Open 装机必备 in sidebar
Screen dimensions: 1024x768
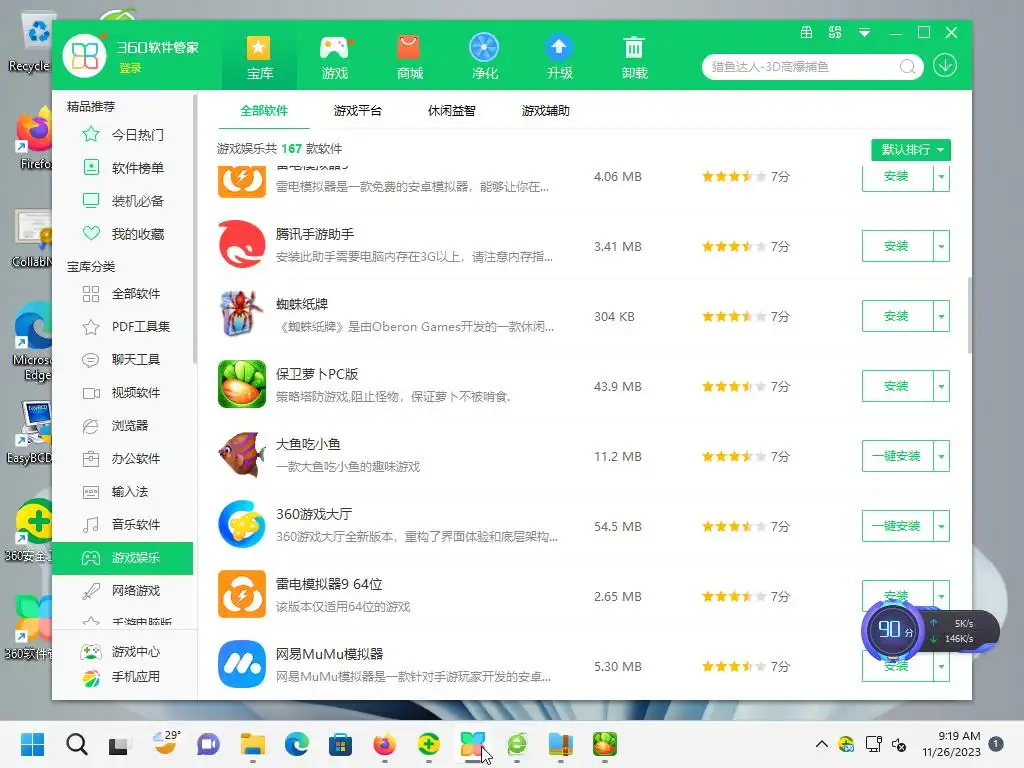click(x=123, y=201)
